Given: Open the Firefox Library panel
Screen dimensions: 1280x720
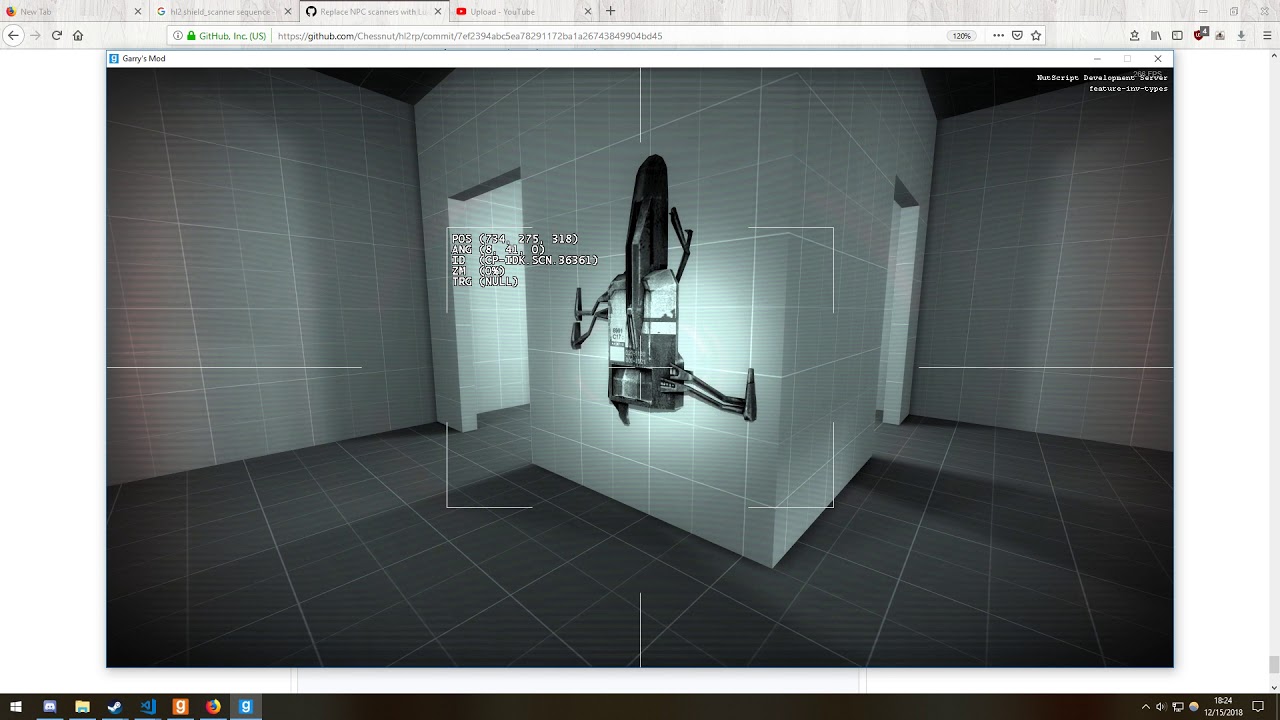Looking at the screenshot, I should click(x=1157, y=36).
